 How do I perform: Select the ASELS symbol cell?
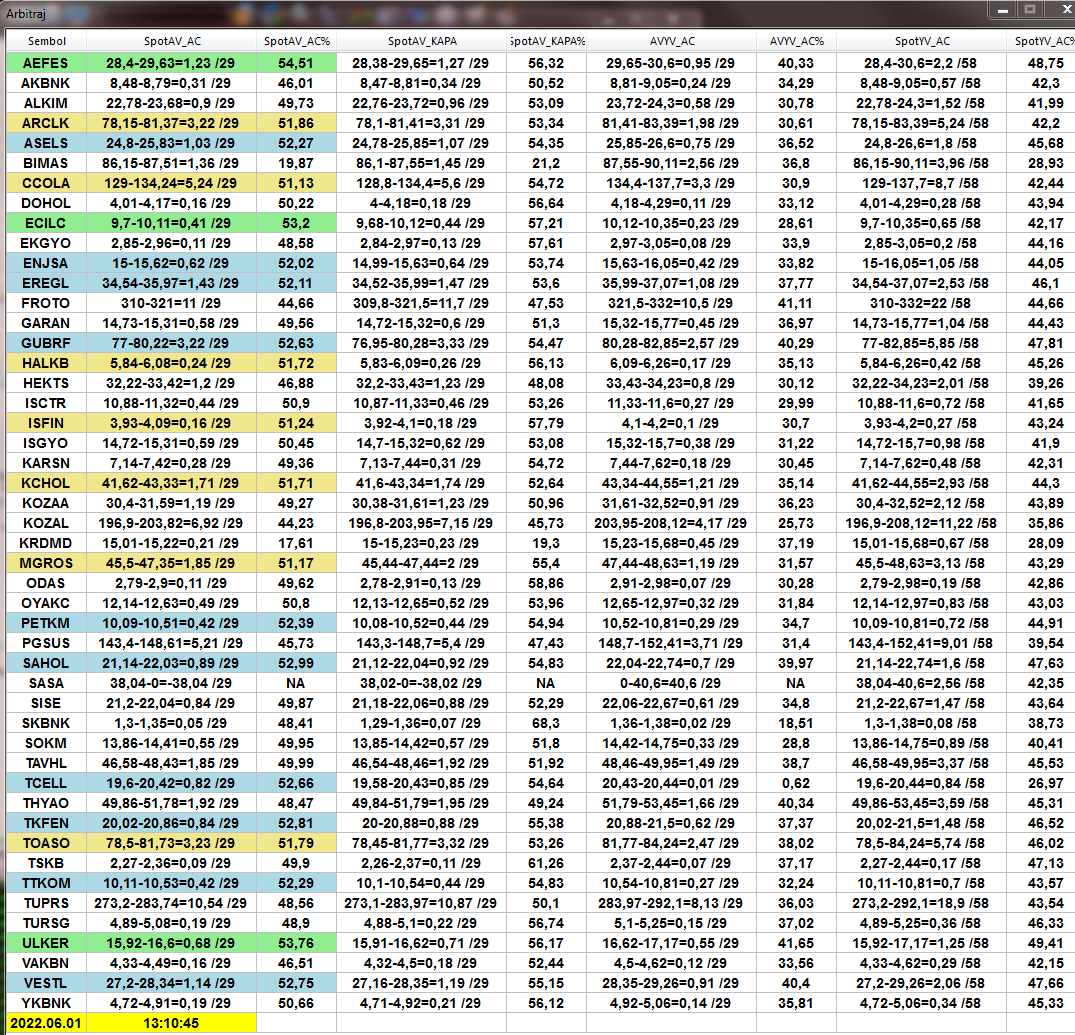click(46, 143)
